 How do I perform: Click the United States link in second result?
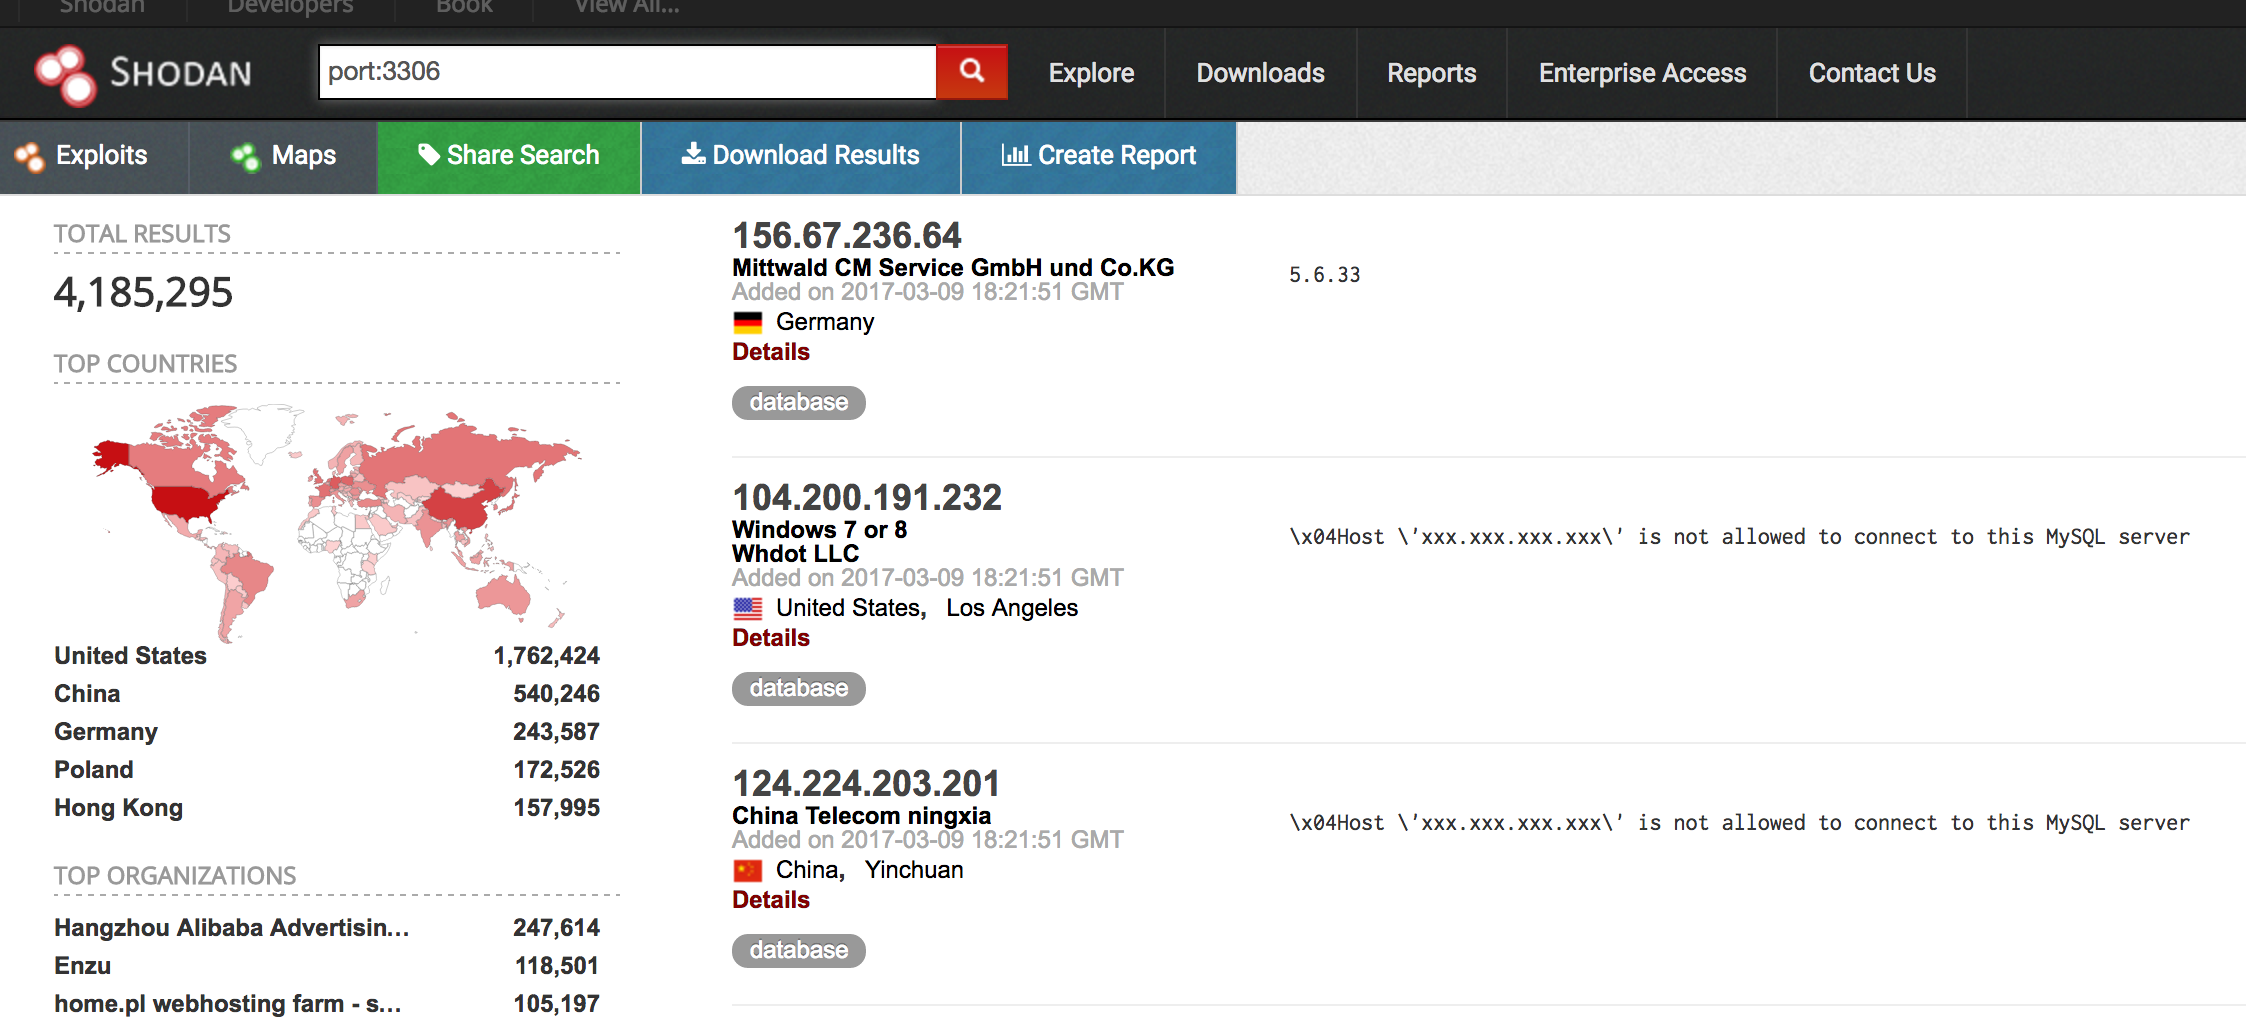click(x=848, y=608)
